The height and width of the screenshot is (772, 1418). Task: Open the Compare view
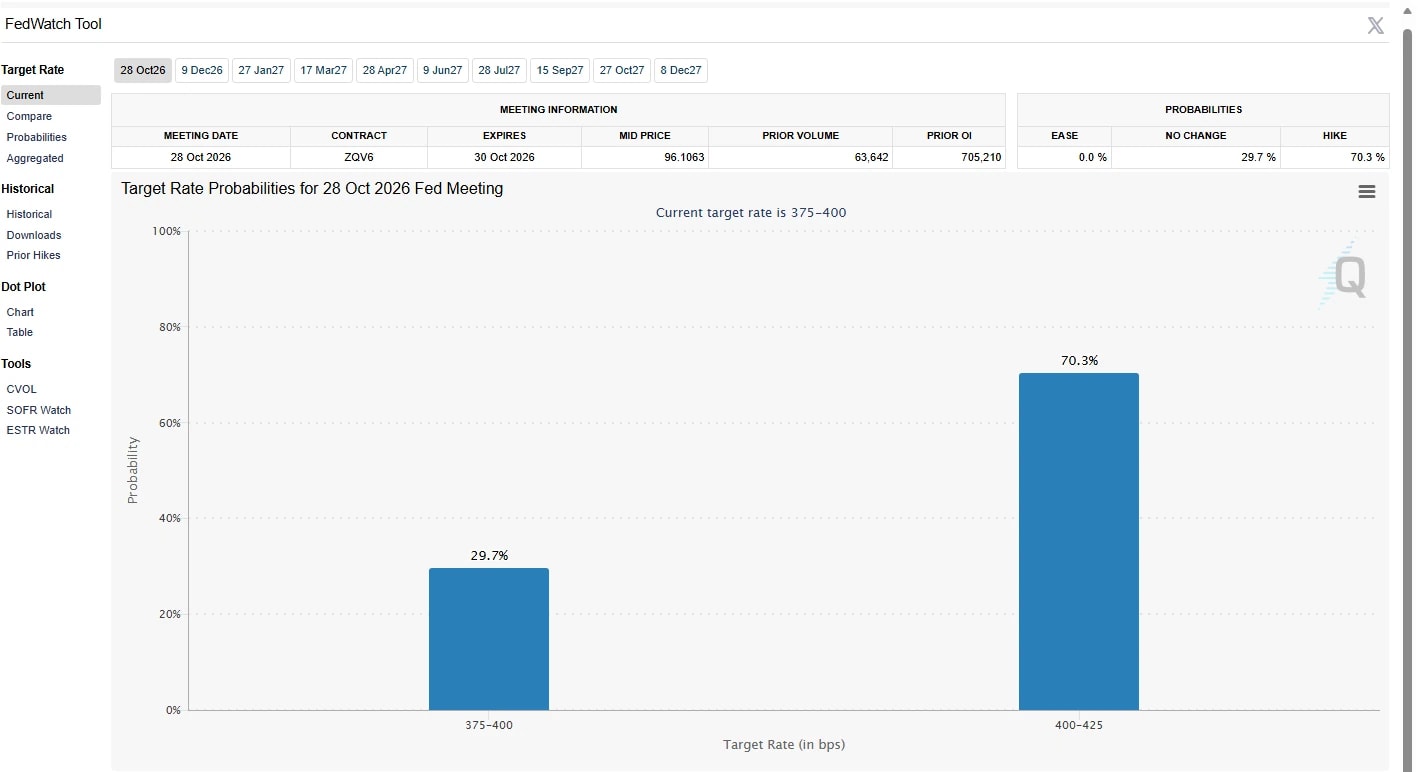[x=29, y=116]
